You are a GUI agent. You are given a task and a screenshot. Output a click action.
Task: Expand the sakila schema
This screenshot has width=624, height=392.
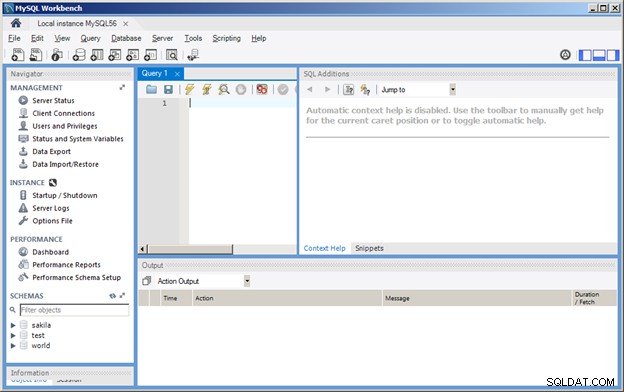tap(13, 325)
